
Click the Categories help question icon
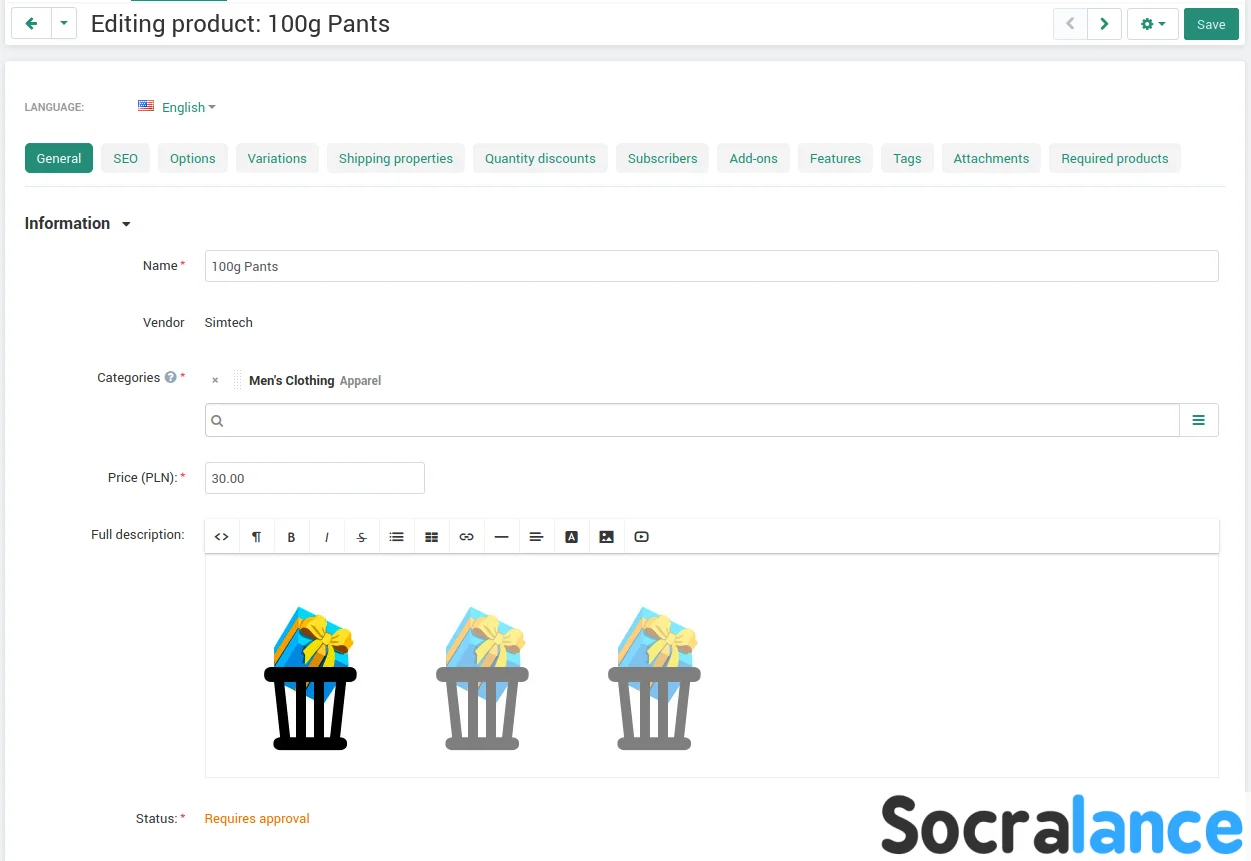pyautogui.click(x=170, y=378)
